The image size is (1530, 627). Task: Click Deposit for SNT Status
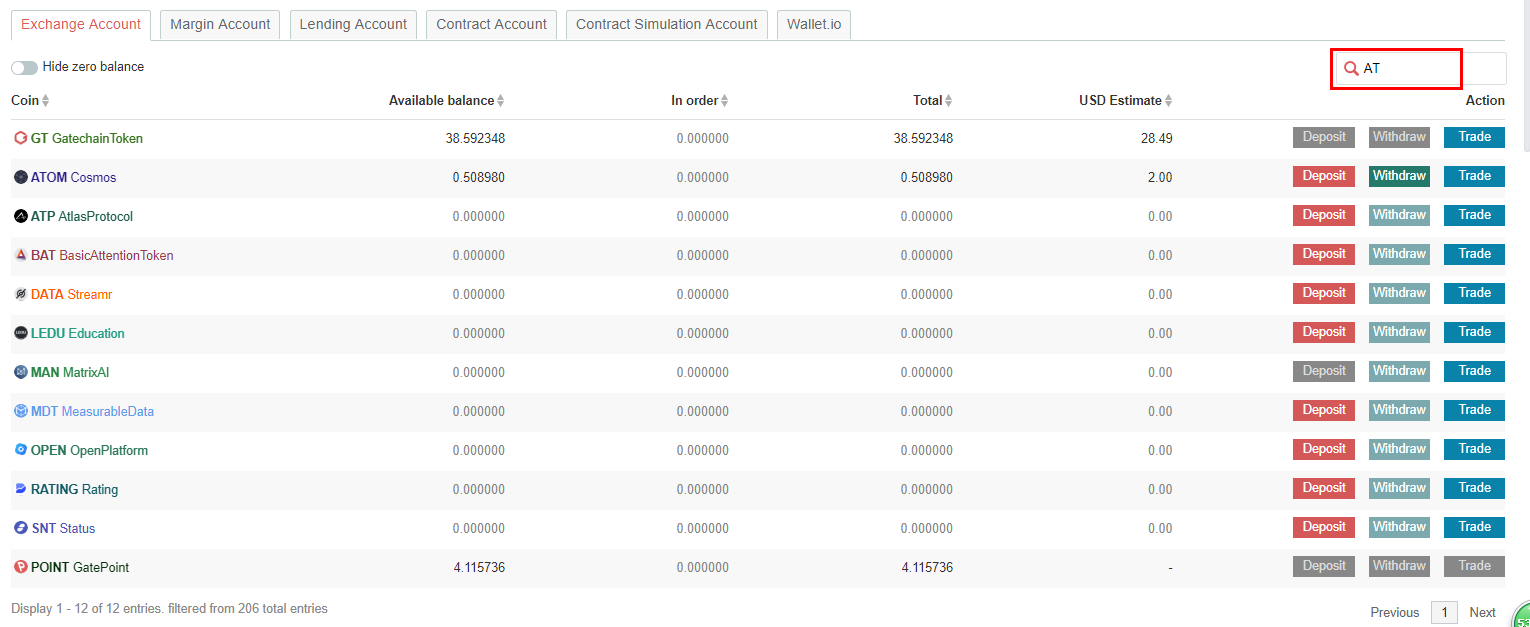pyautogui.click(x=1324, y=527)
